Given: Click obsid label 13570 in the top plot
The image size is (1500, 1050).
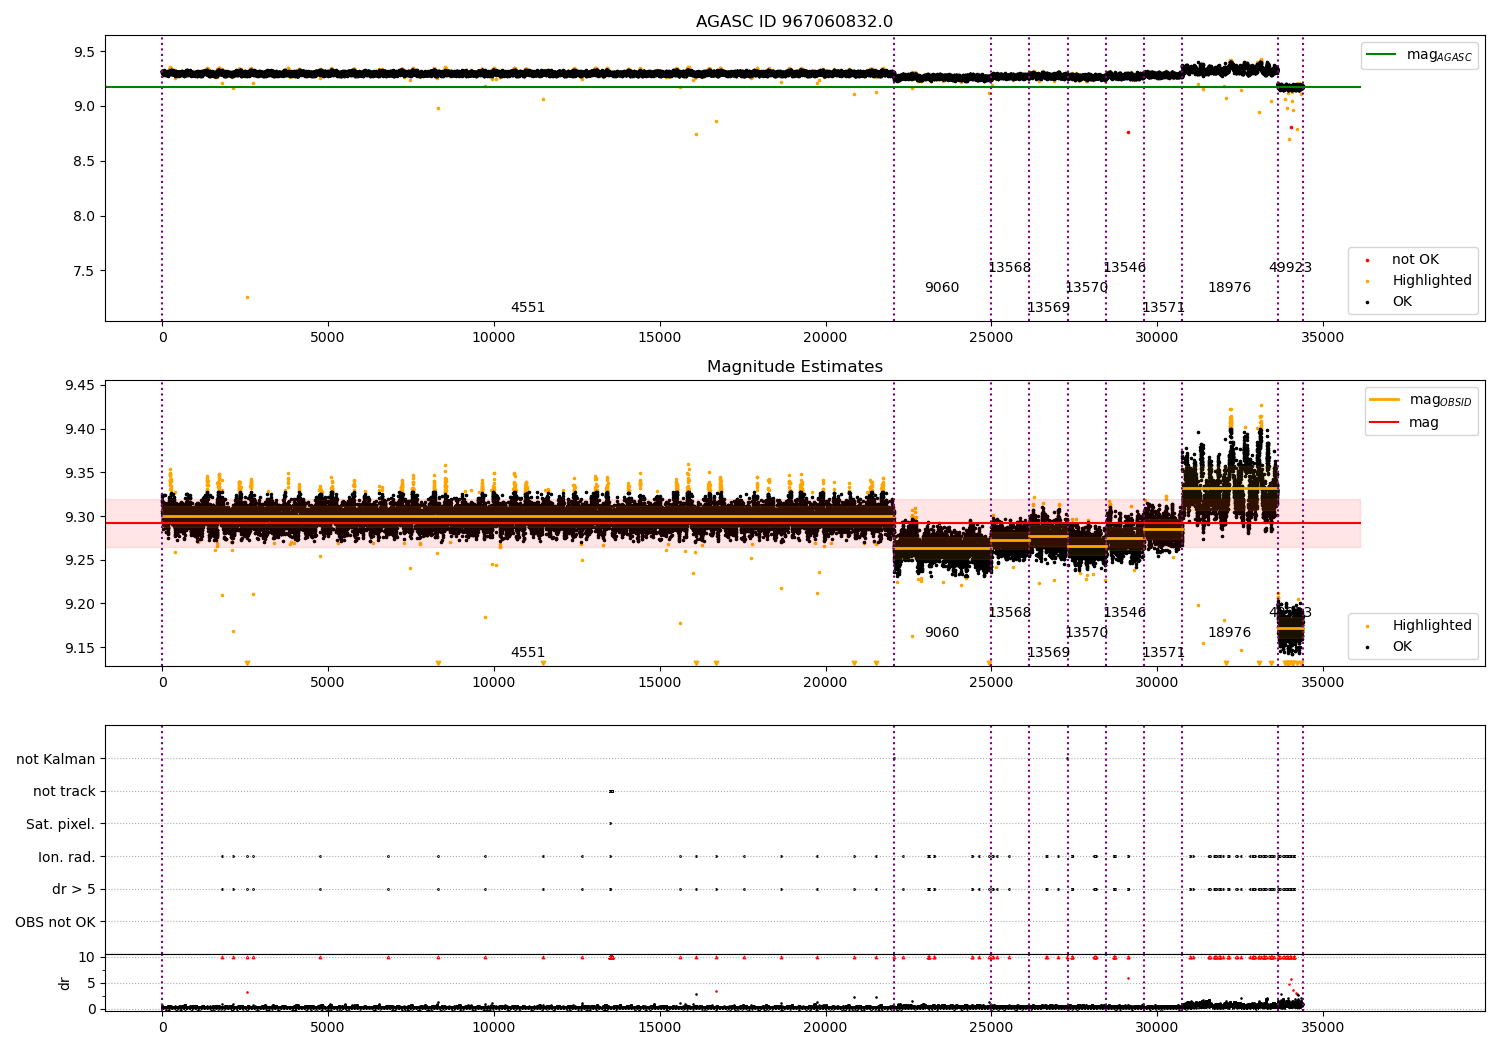Looking at the screenshot, I should pyautogui.click(x=1086, y=288).
